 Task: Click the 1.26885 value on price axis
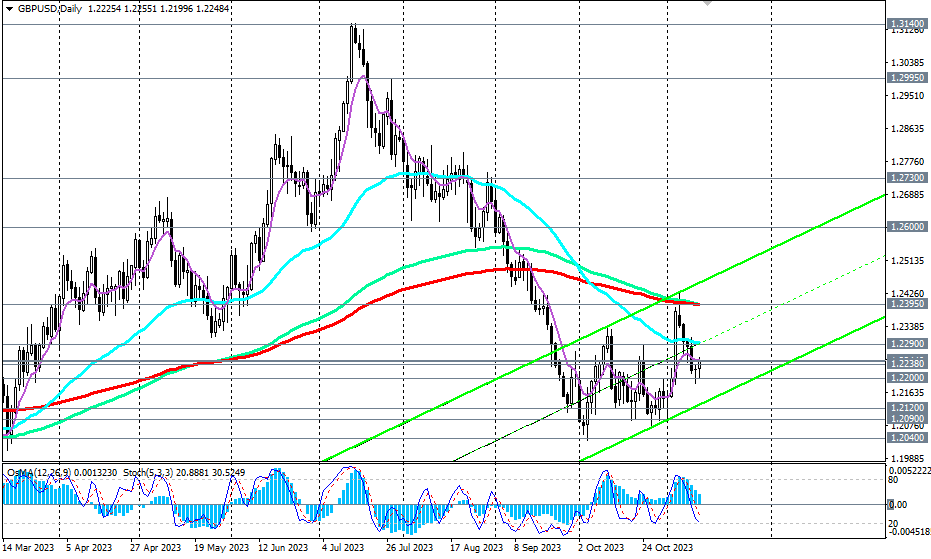click(908, 195)
